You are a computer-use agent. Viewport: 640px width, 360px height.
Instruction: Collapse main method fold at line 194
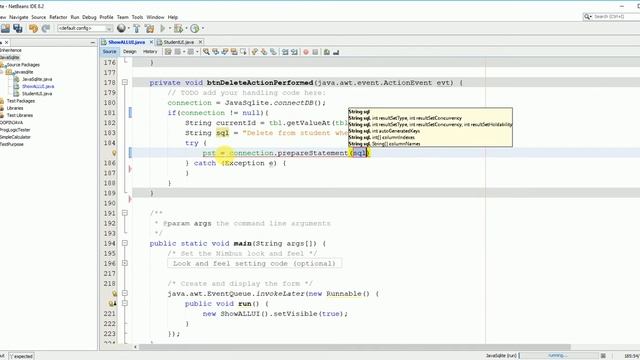point(125,243)
